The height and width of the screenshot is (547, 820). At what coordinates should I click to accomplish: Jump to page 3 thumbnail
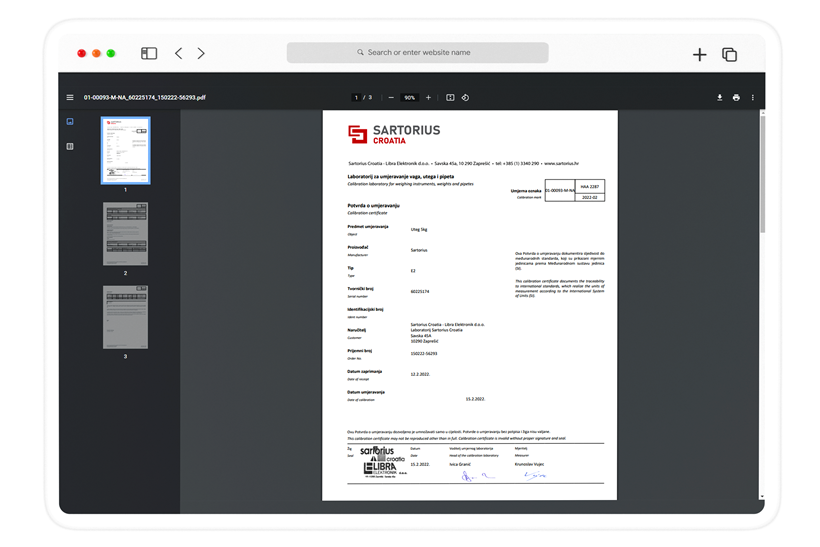tap(125, 317)
